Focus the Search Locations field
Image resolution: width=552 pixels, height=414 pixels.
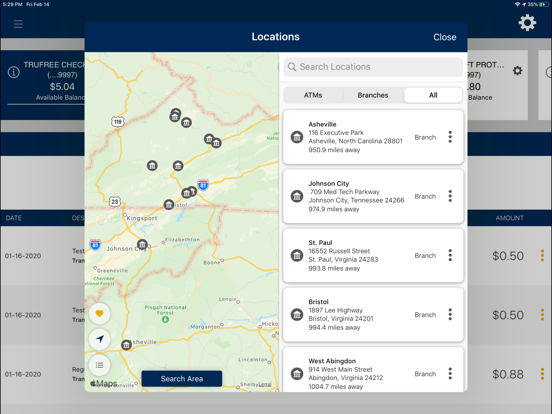coord(373,67)
